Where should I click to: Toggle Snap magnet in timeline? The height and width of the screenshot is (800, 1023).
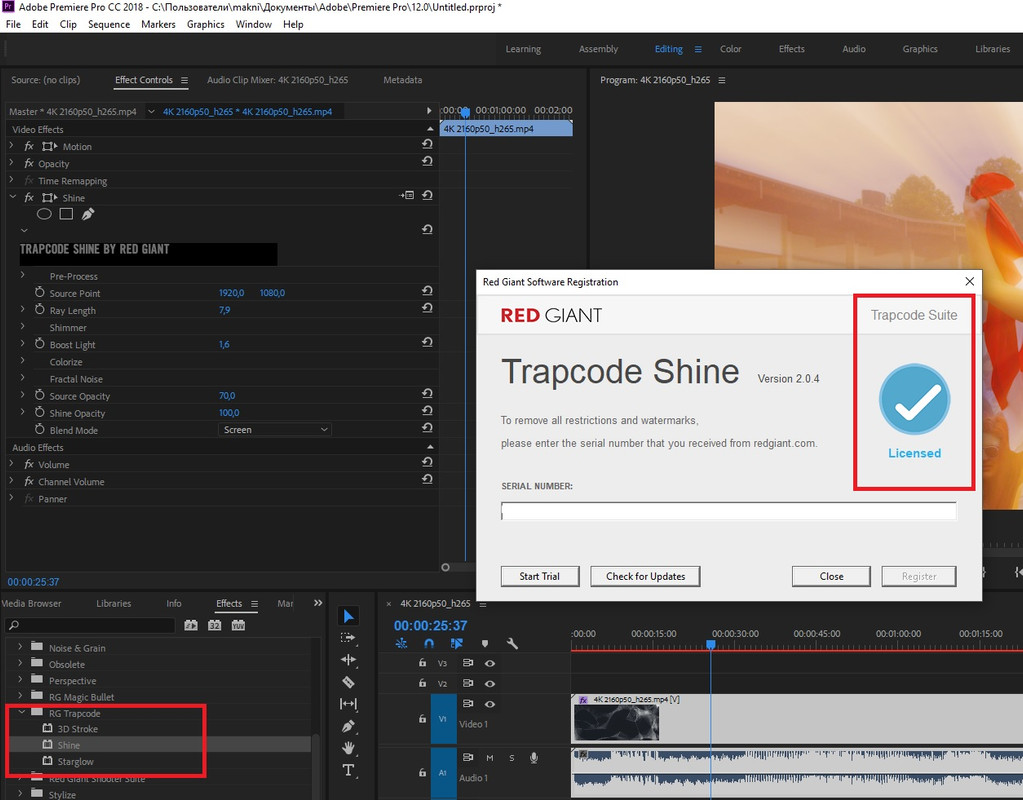[429, 643]
